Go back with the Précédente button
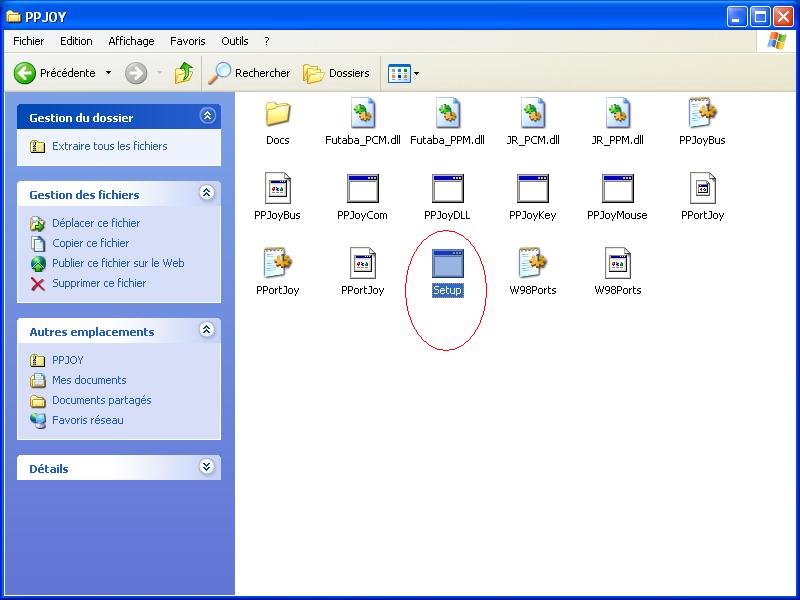 click(55, 73)
